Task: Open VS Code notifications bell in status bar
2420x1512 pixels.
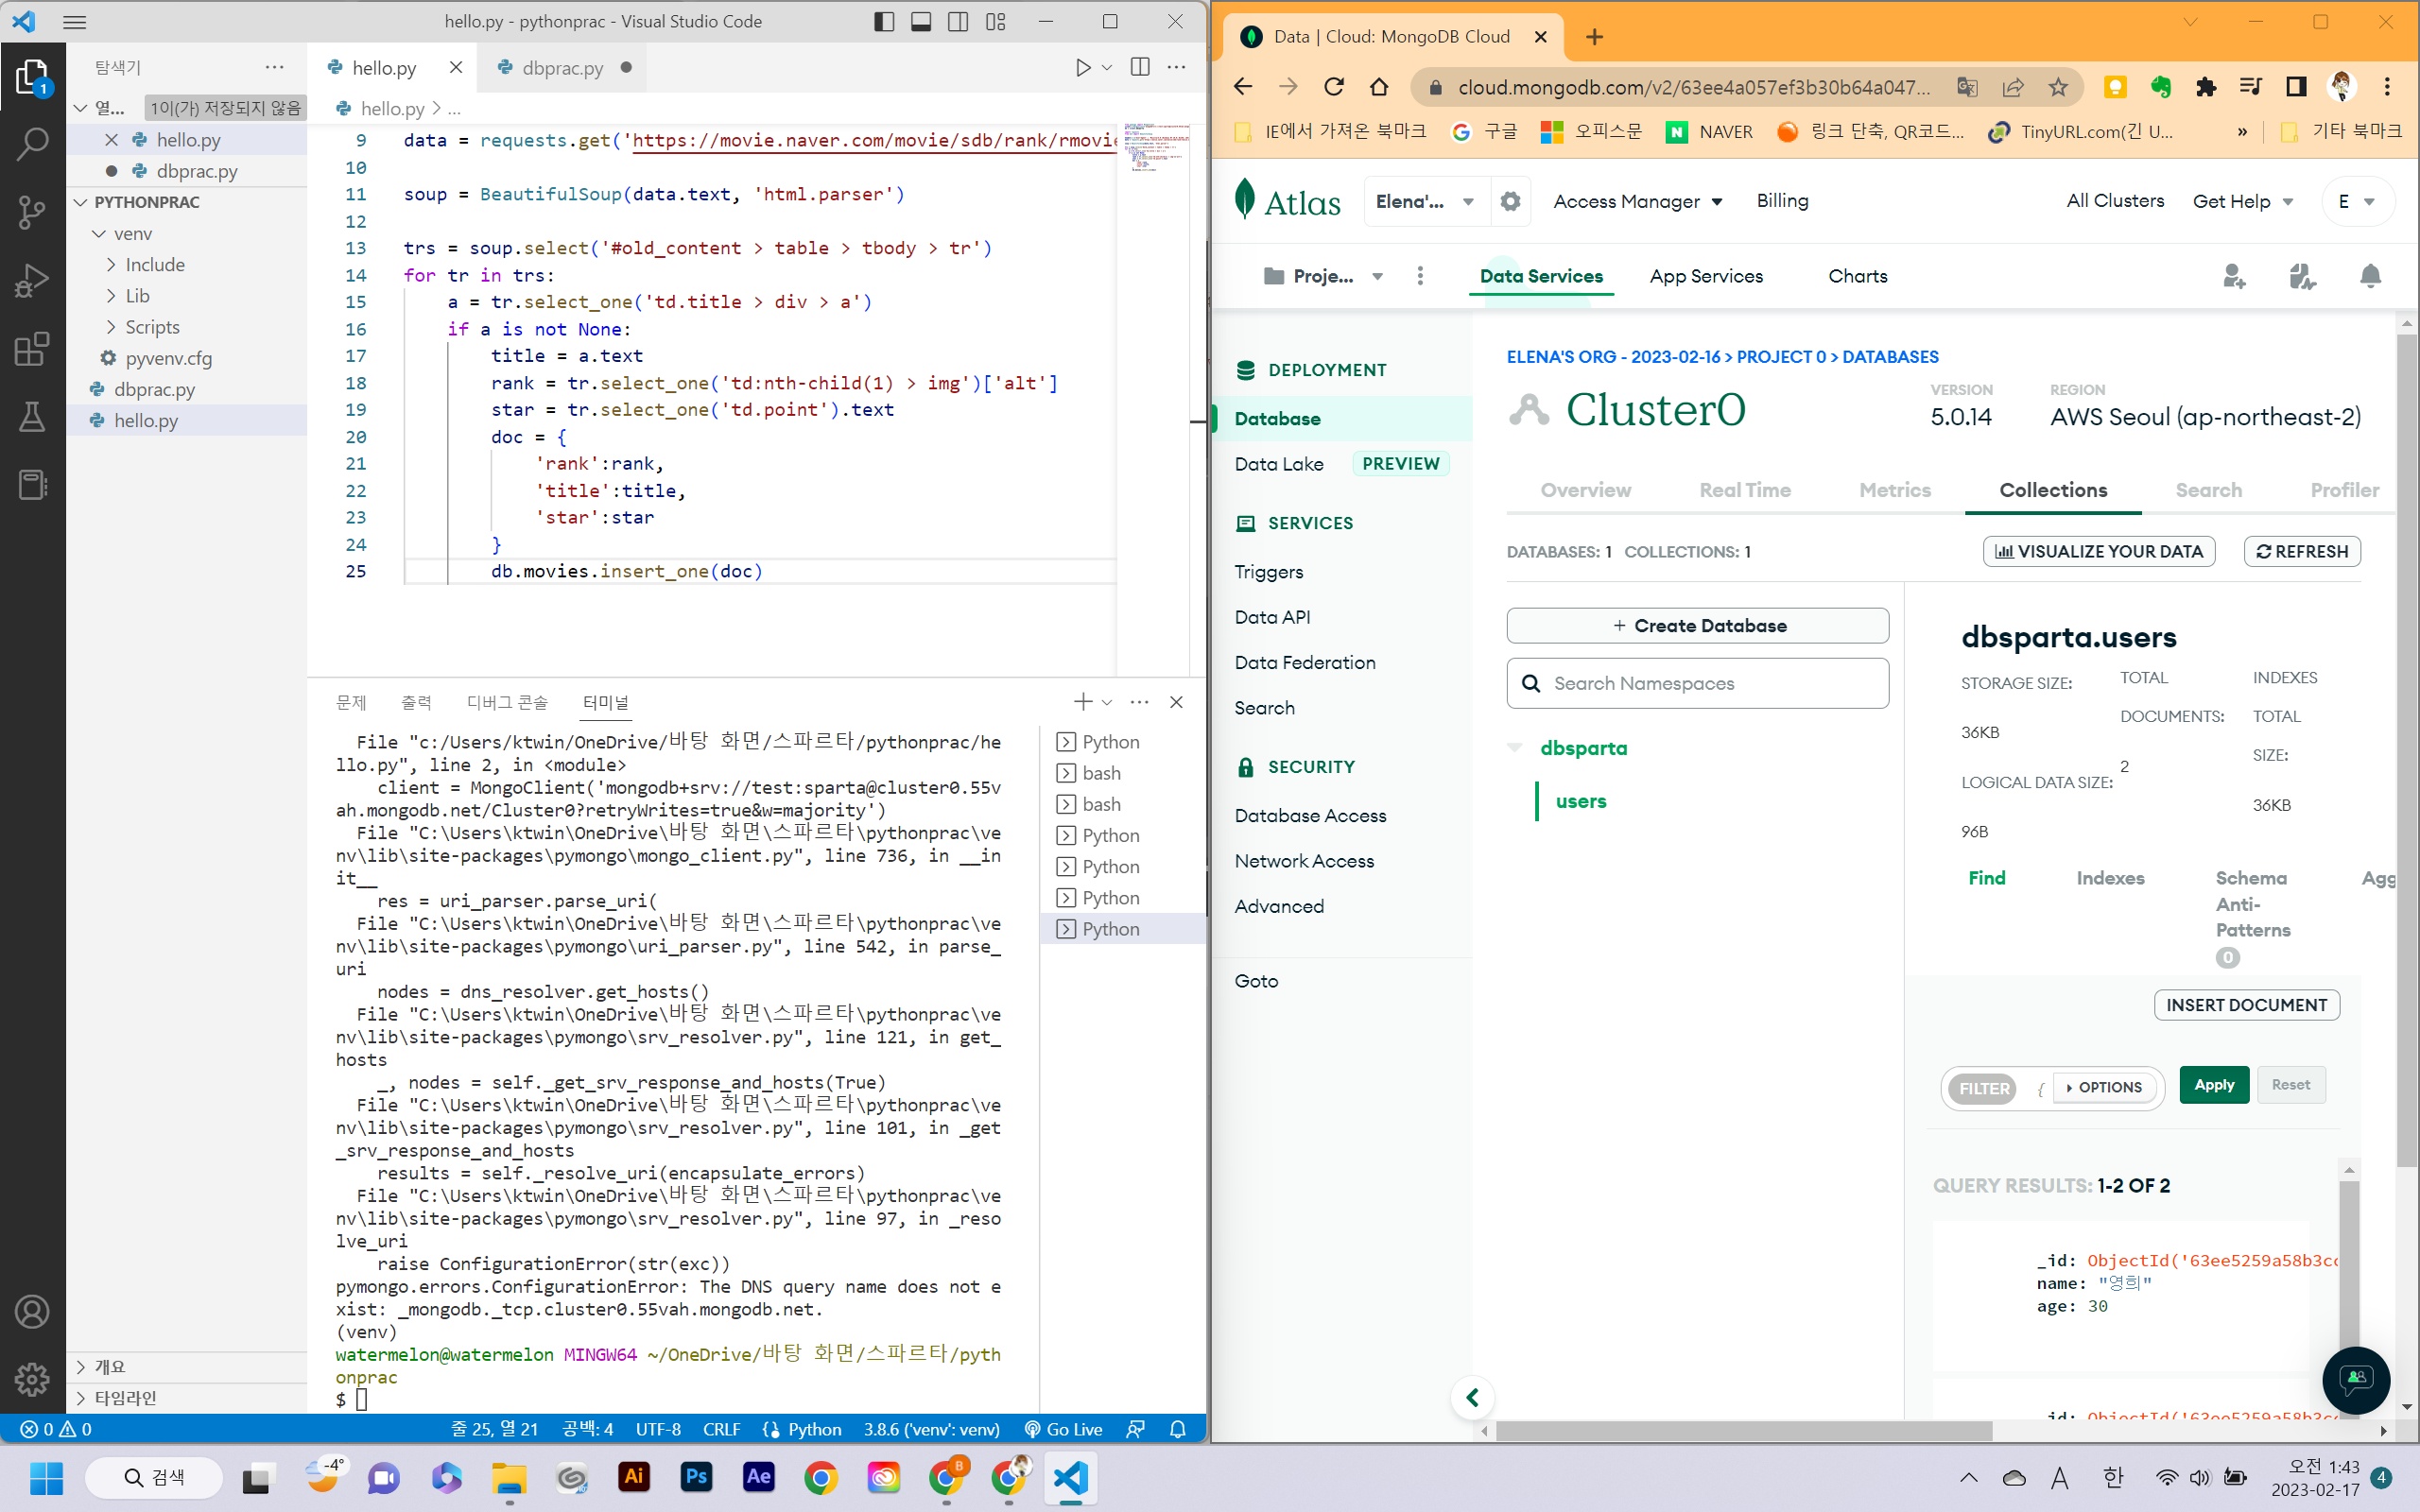Action: [1178, 1429]
